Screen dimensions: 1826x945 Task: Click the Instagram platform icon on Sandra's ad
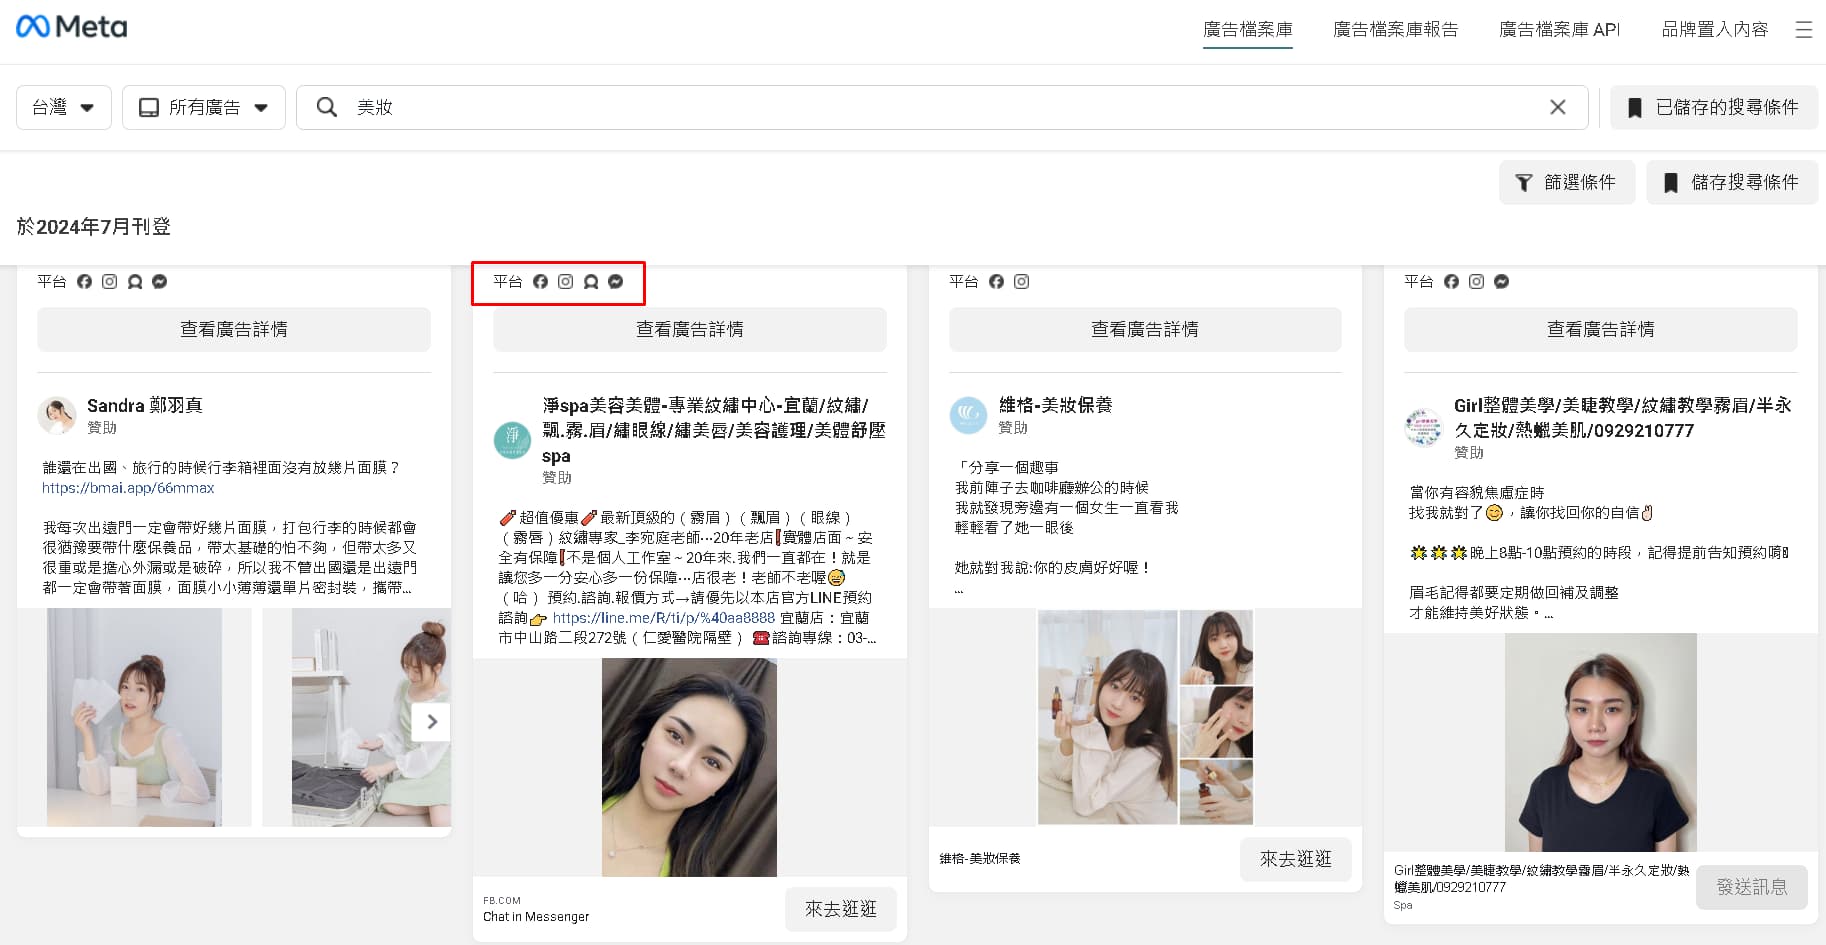point(110,282)
